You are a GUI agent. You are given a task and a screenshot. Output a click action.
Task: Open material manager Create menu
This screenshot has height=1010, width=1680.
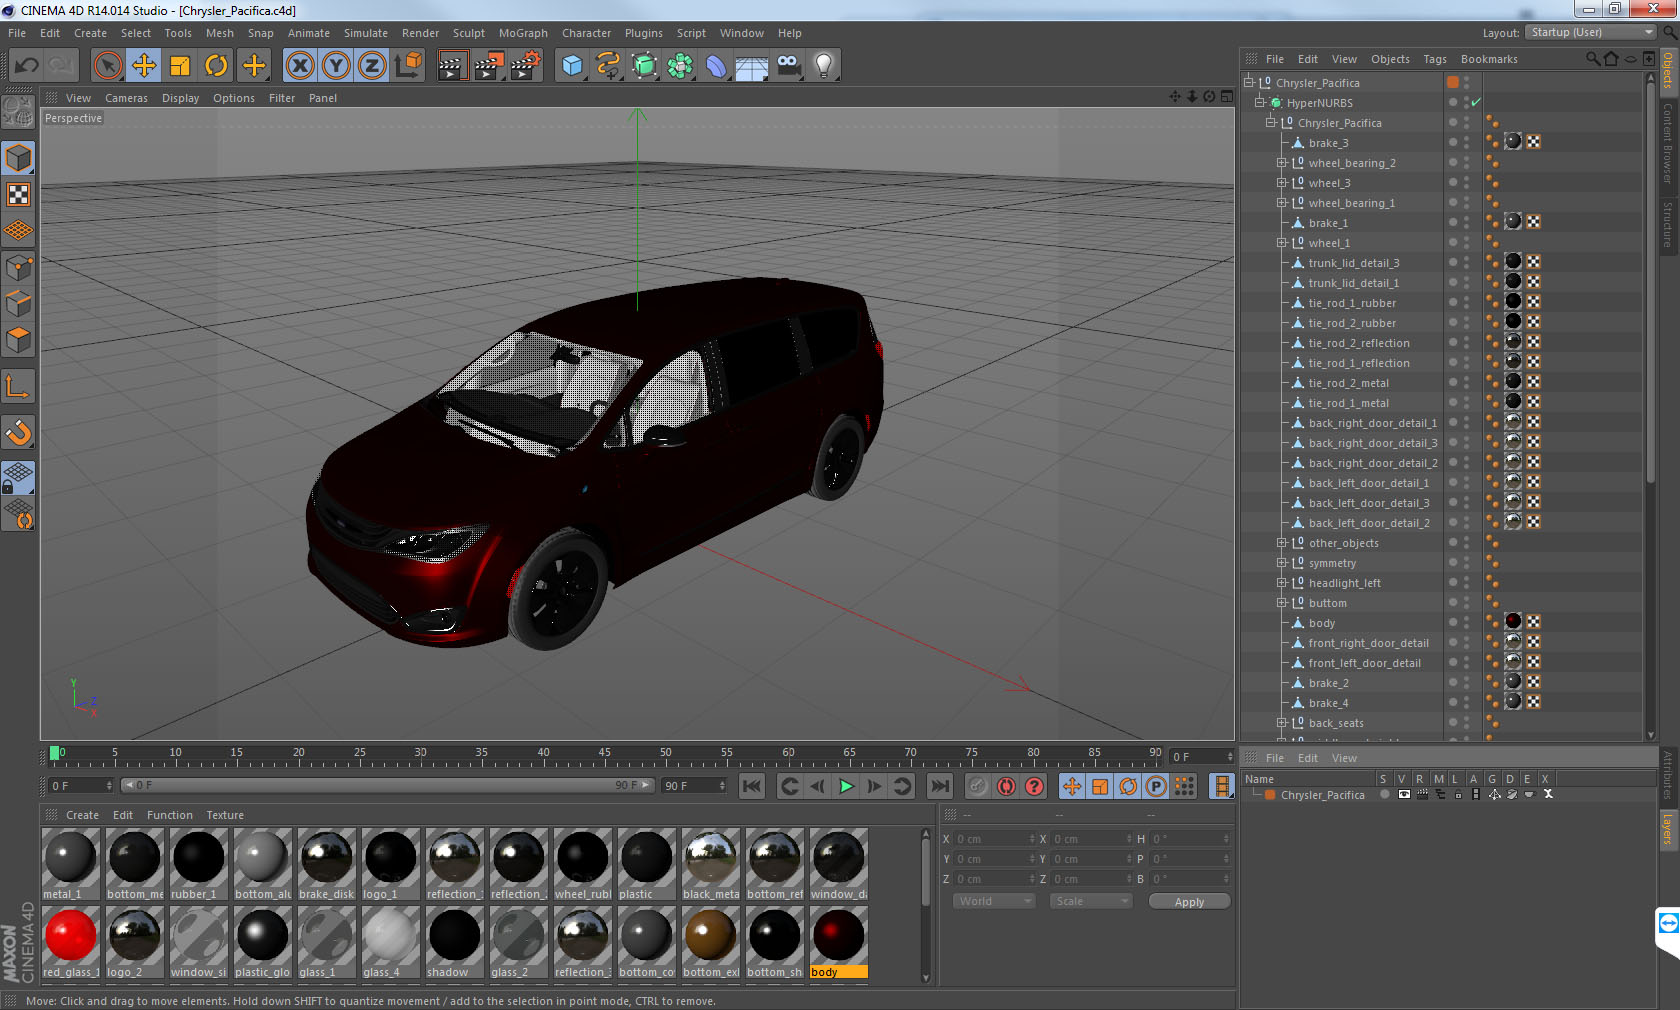[x=82, y=815]
